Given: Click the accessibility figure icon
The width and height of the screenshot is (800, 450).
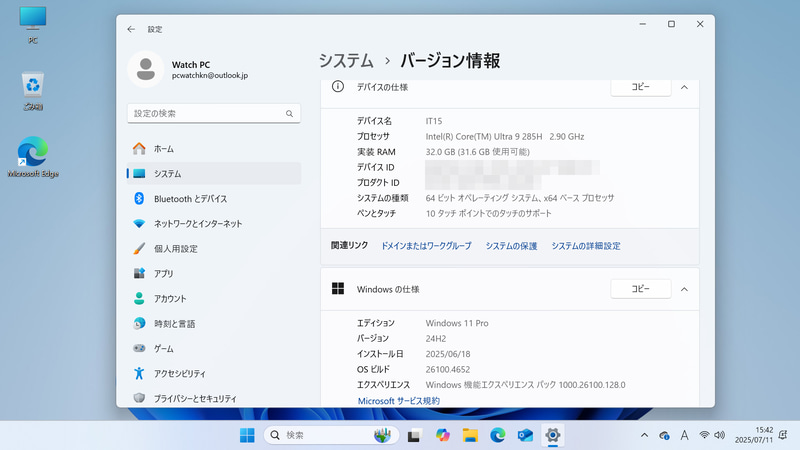Looking at the screenshot, I should [x=139, y=373].
